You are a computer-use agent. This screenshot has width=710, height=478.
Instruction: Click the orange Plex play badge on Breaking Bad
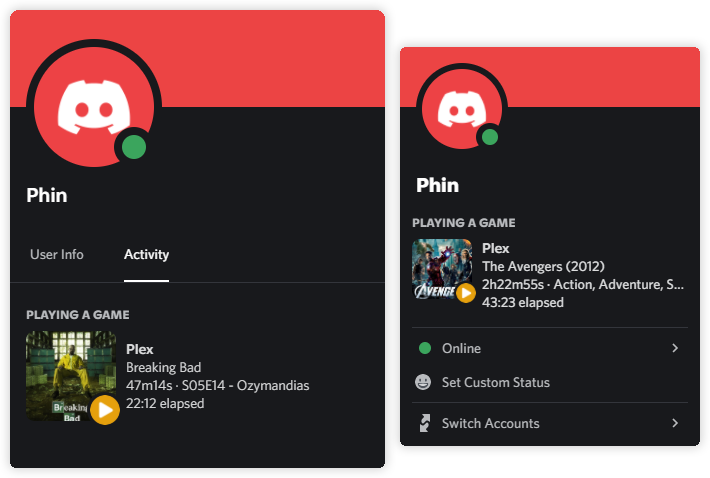[x=105, y=410]
